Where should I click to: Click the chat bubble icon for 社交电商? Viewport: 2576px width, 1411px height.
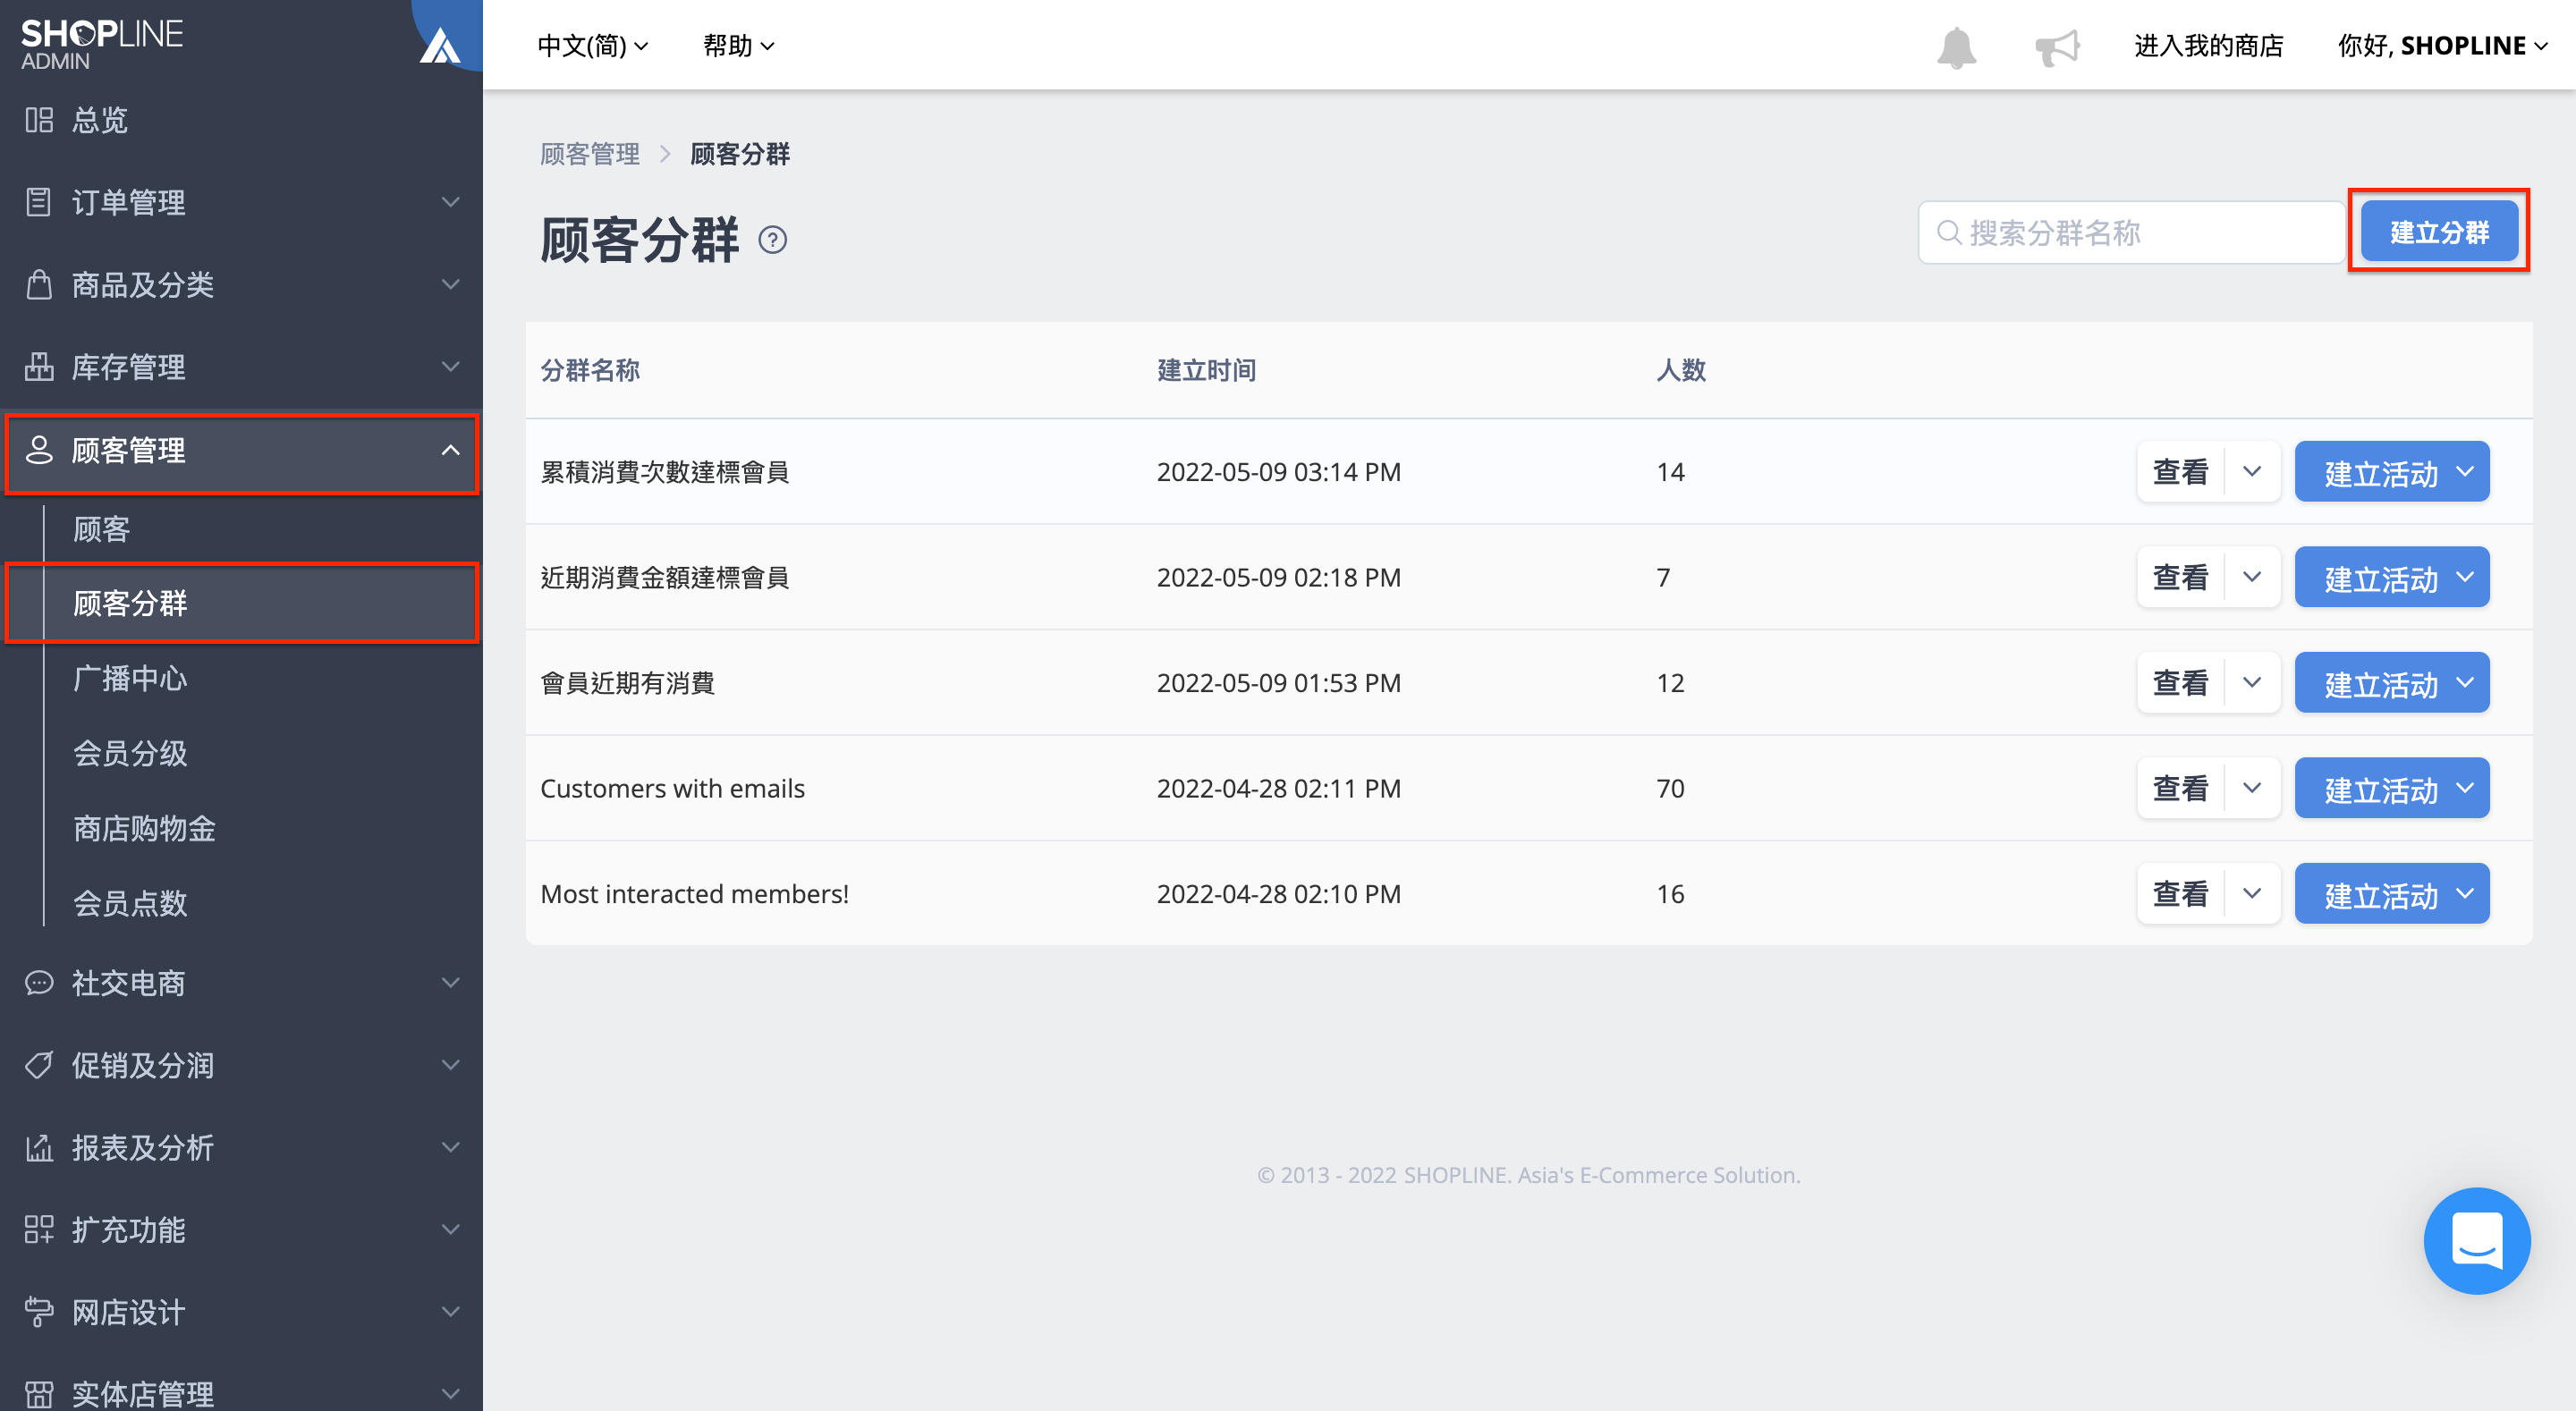39,983
